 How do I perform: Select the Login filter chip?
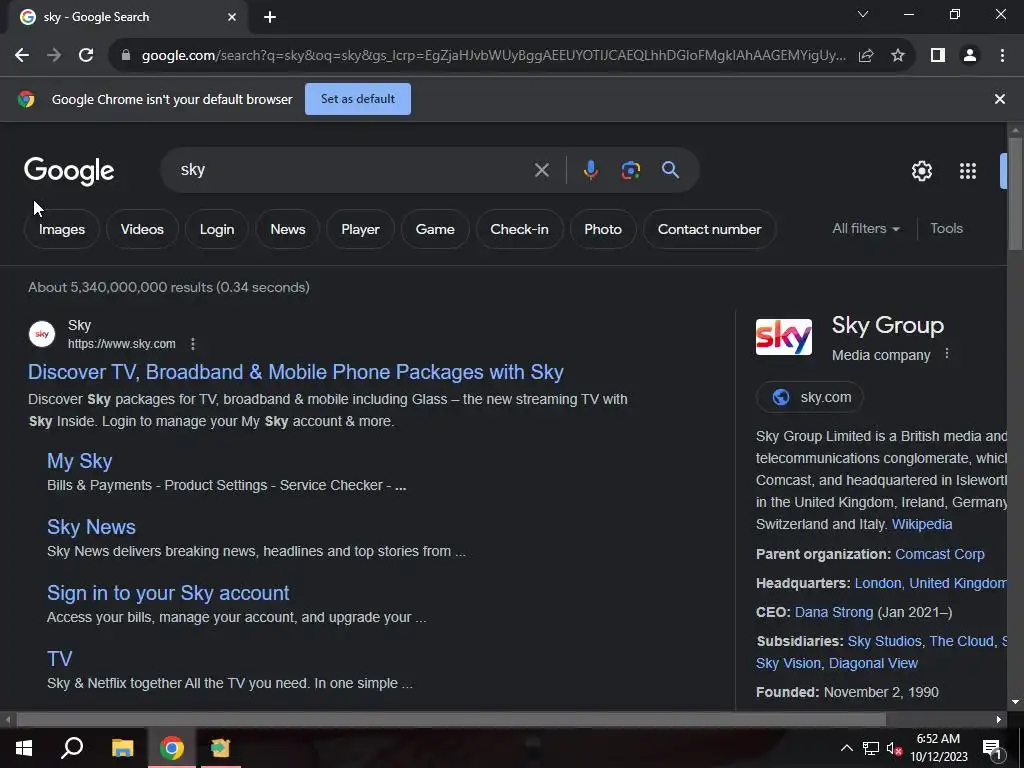(x=217, y=229)
